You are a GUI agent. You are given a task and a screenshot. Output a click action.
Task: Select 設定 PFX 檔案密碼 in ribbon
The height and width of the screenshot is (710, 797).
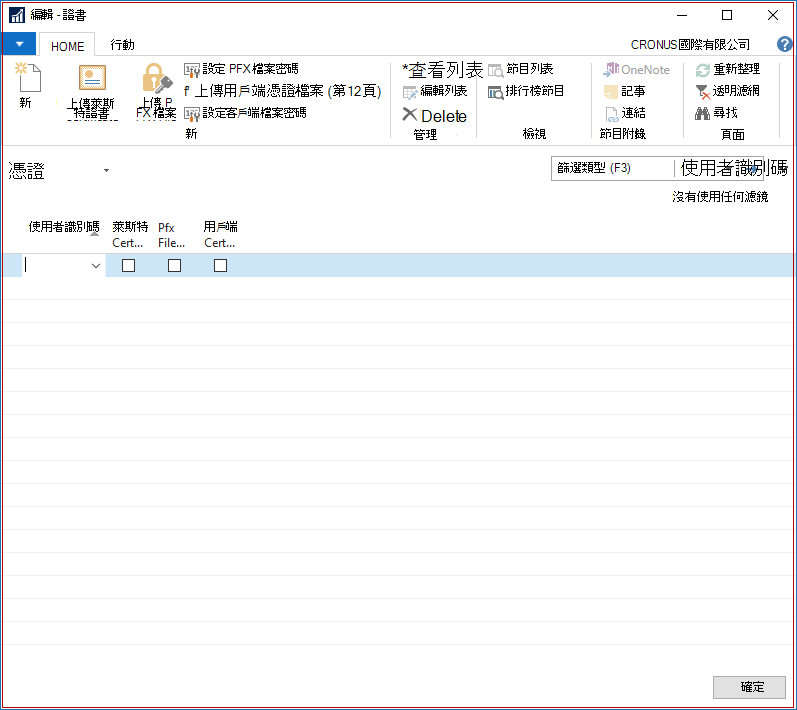pyautogui.click(x=241, y=69)
